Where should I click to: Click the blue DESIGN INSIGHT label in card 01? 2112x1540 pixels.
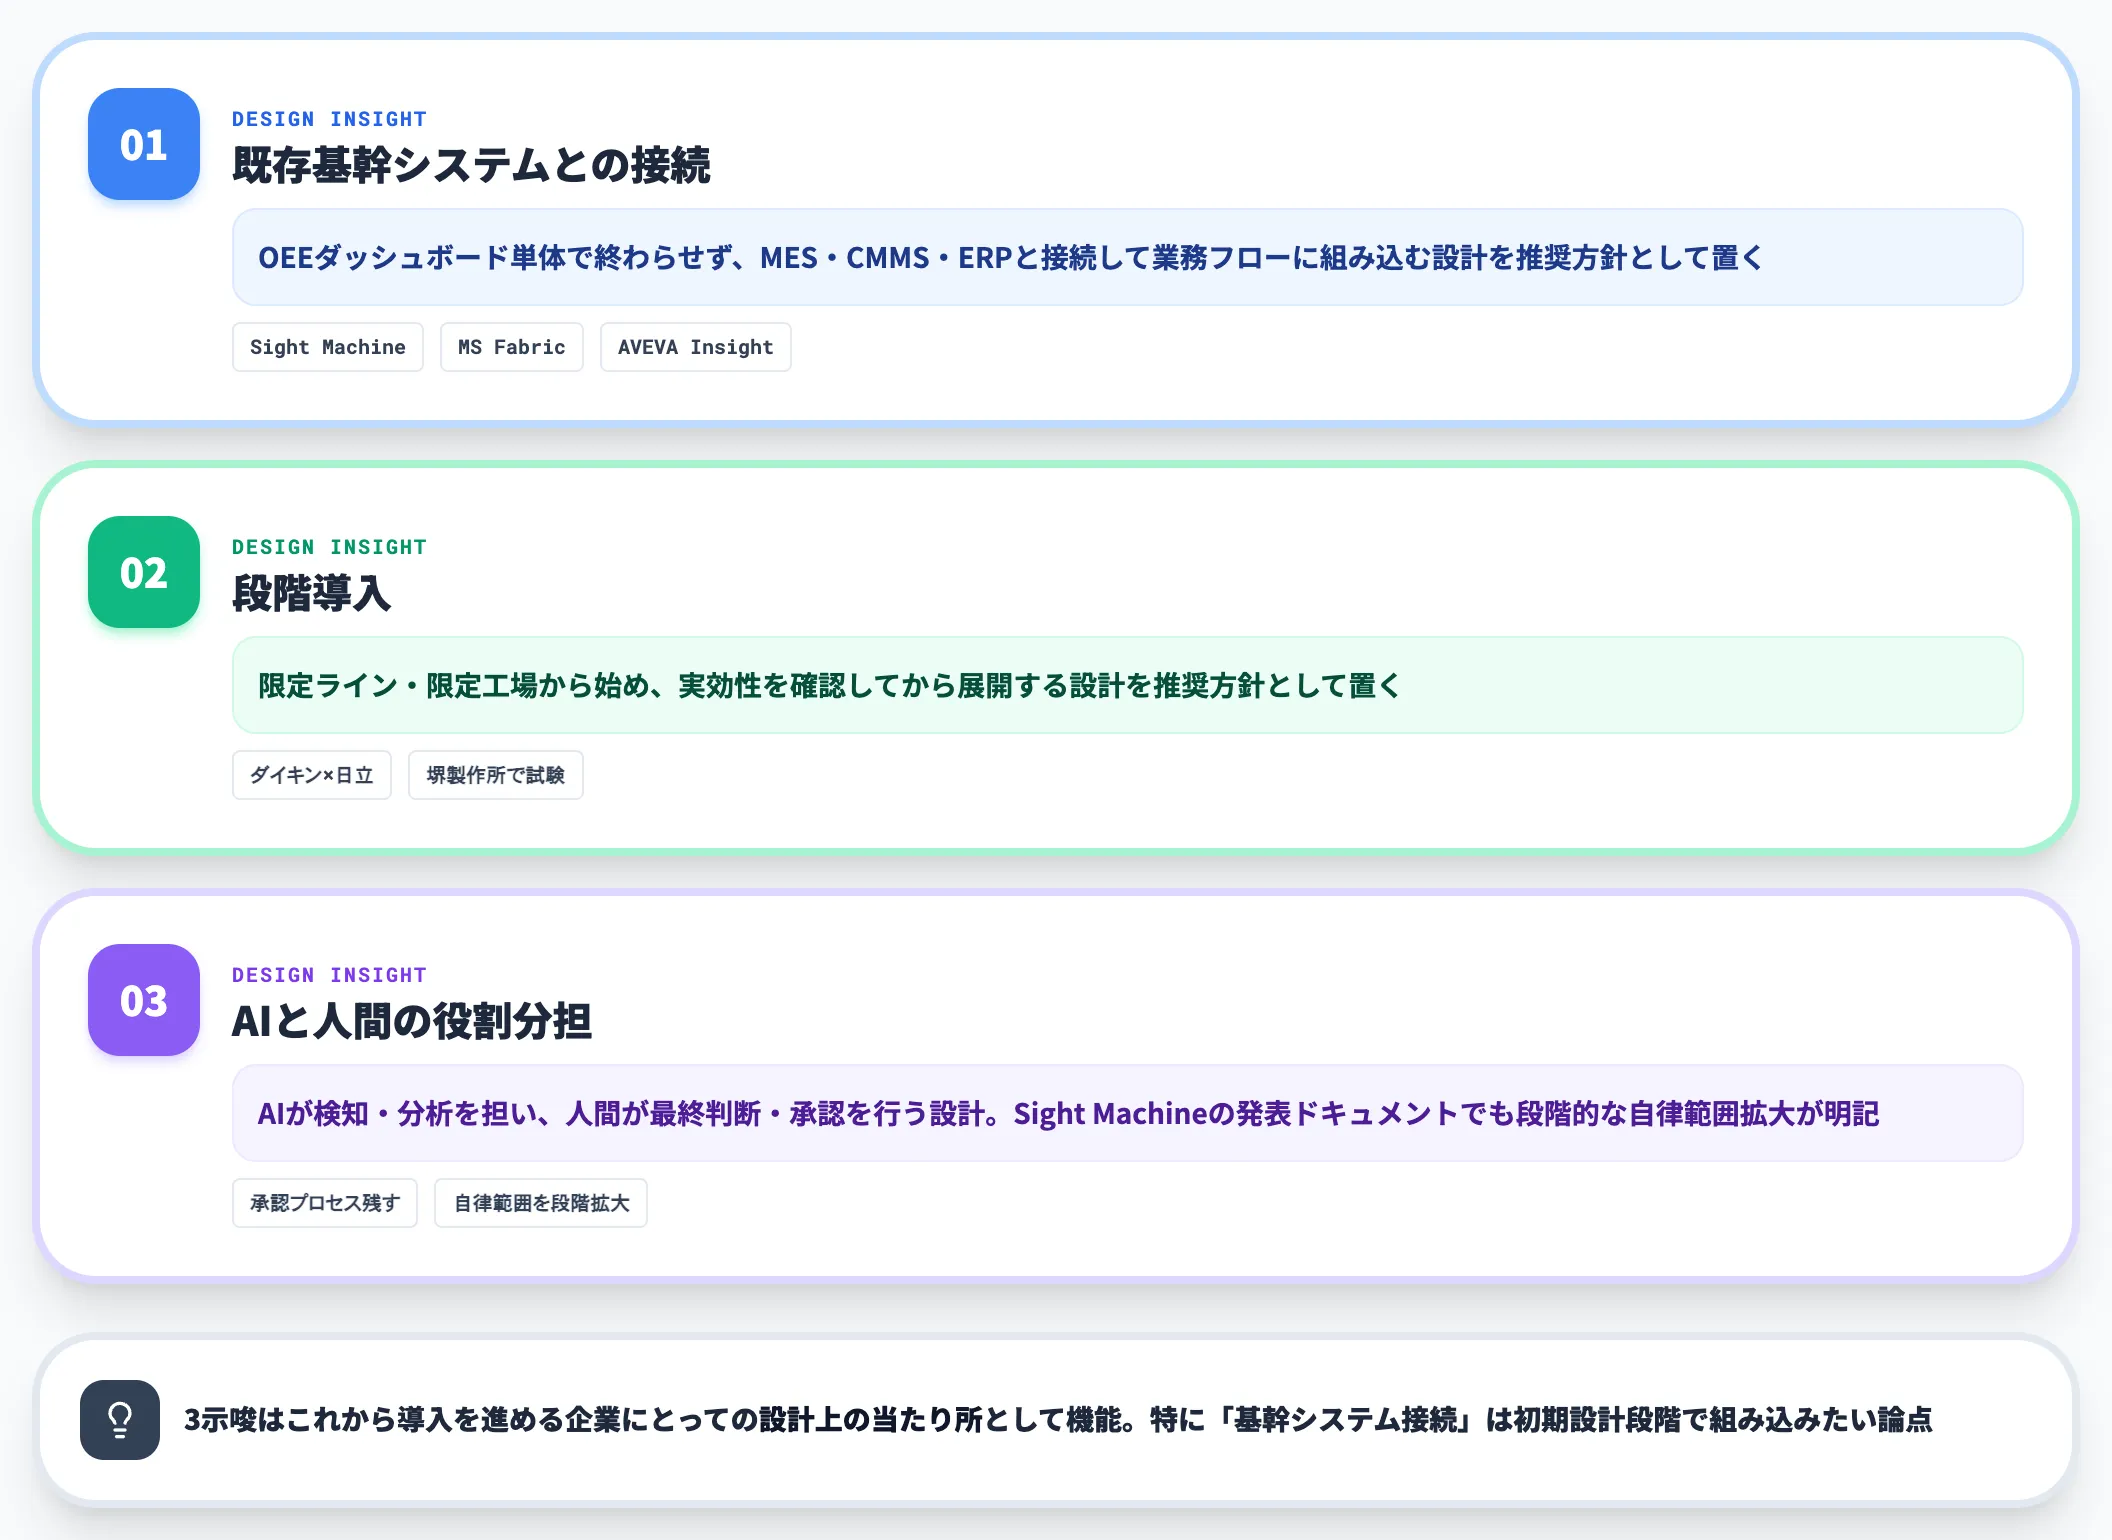[x=329, y=119]
